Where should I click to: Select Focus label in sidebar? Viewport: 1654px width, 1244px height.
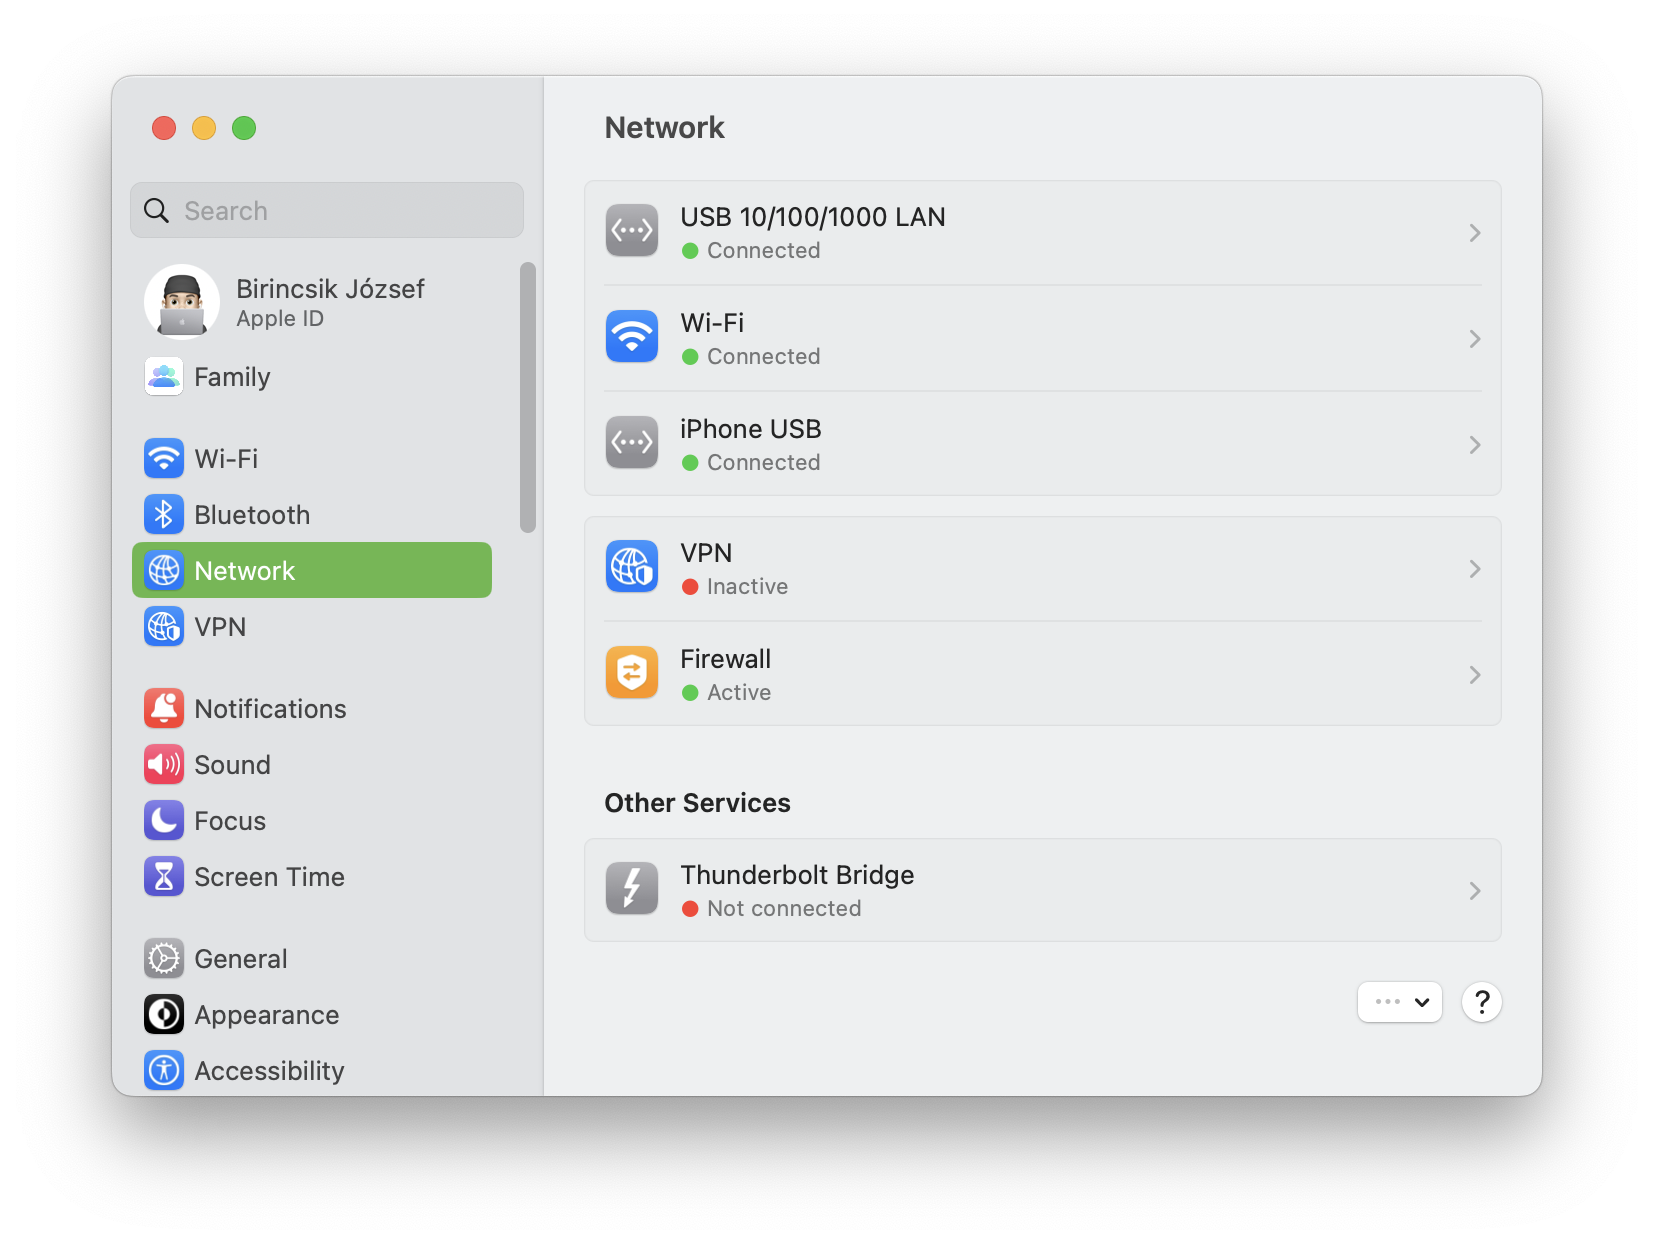(x=230, y=821)
